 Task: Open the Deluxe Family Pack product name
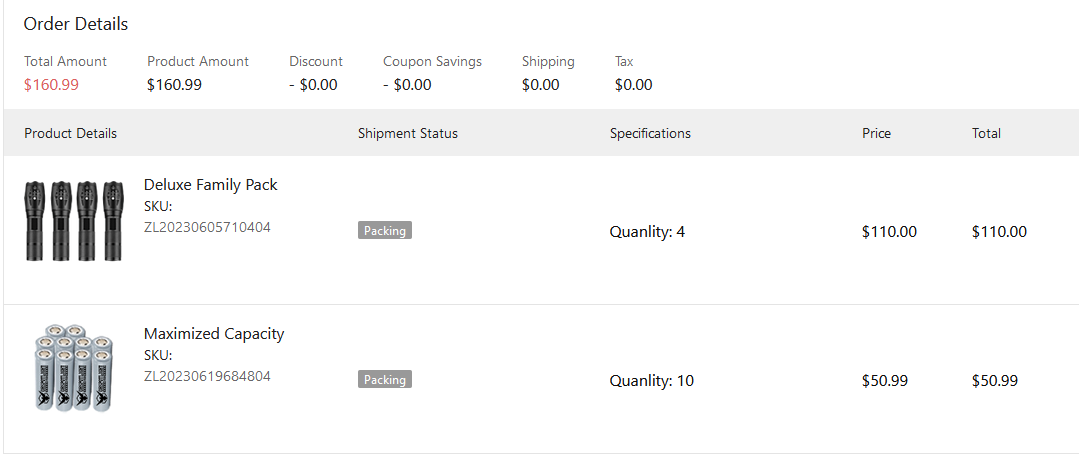(x=210, y=185)
